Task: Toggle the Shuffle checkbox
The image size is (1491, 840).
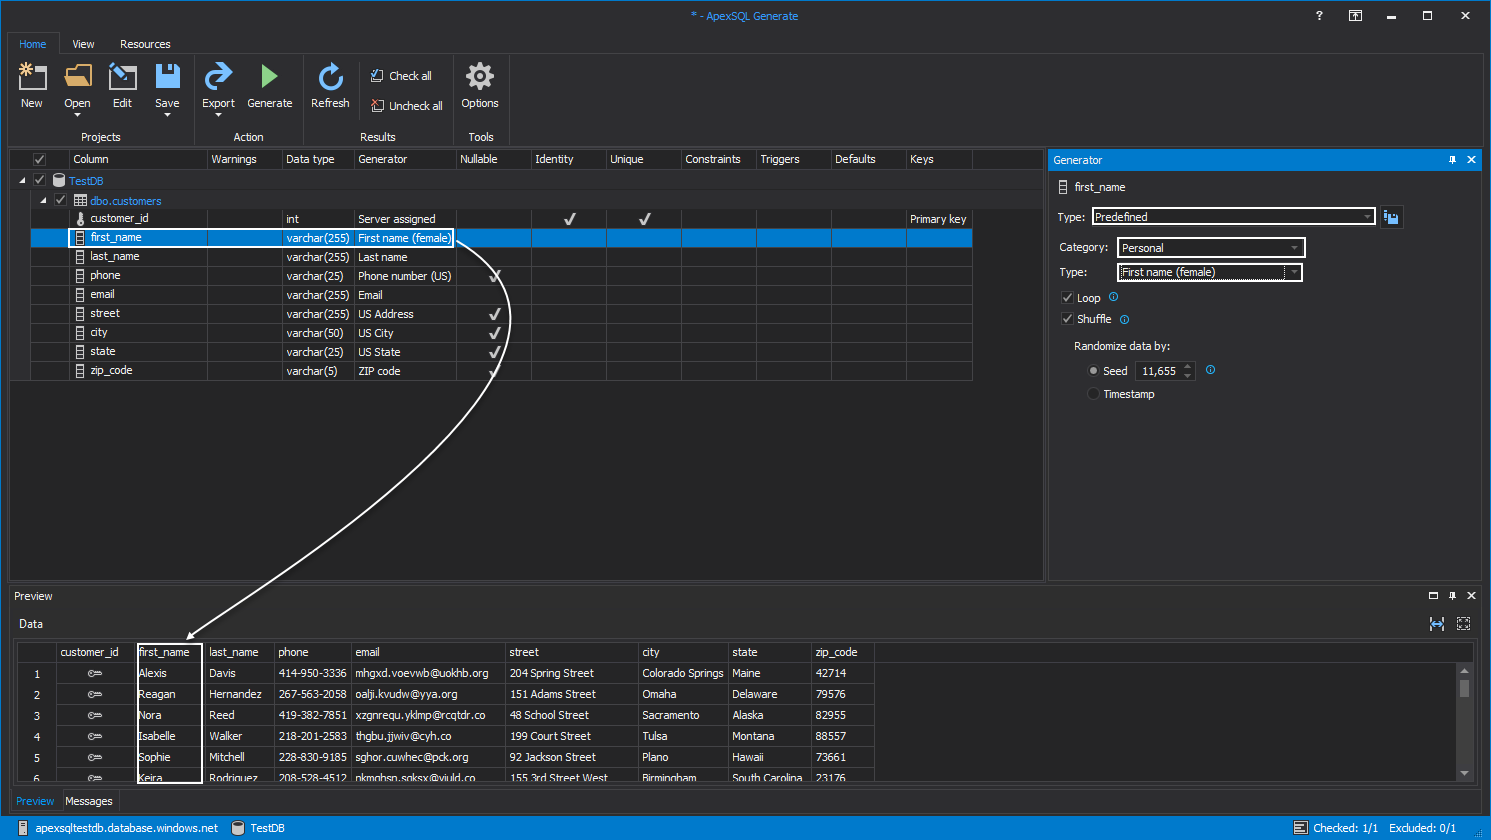Action: coord(1066,319)
